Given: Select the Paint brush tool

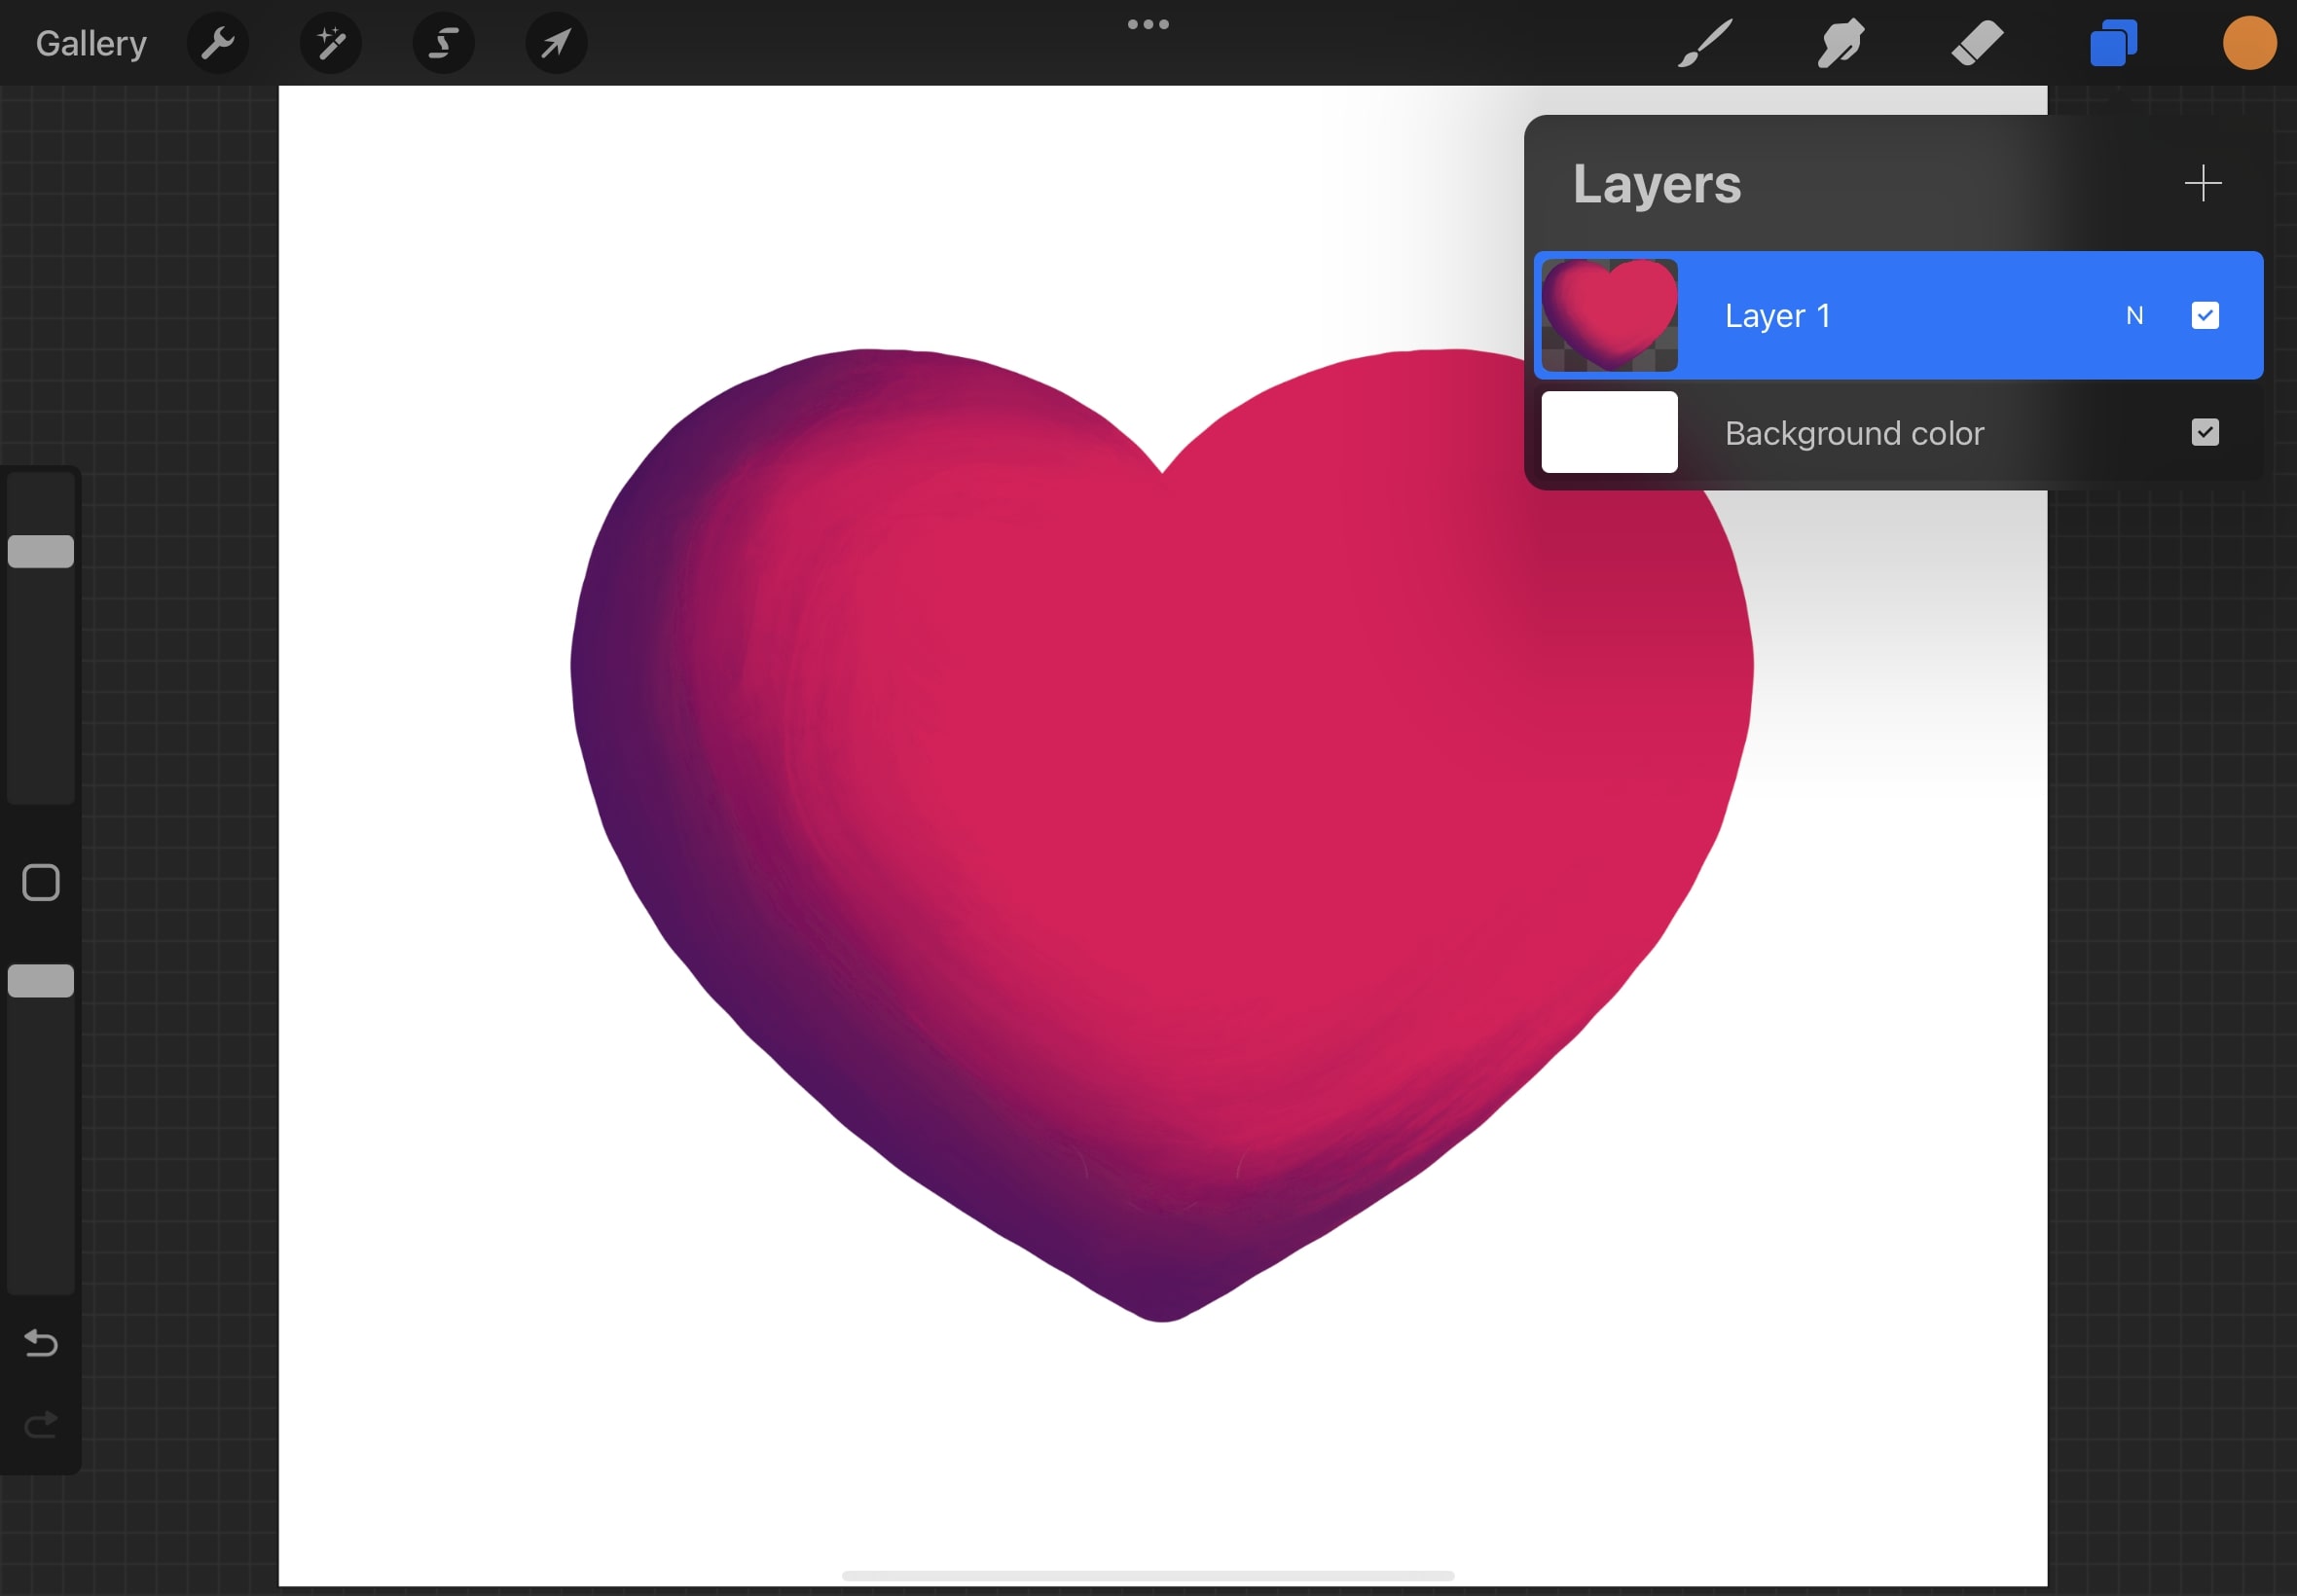Looking at the screenshot, I should pos(1704,43).
